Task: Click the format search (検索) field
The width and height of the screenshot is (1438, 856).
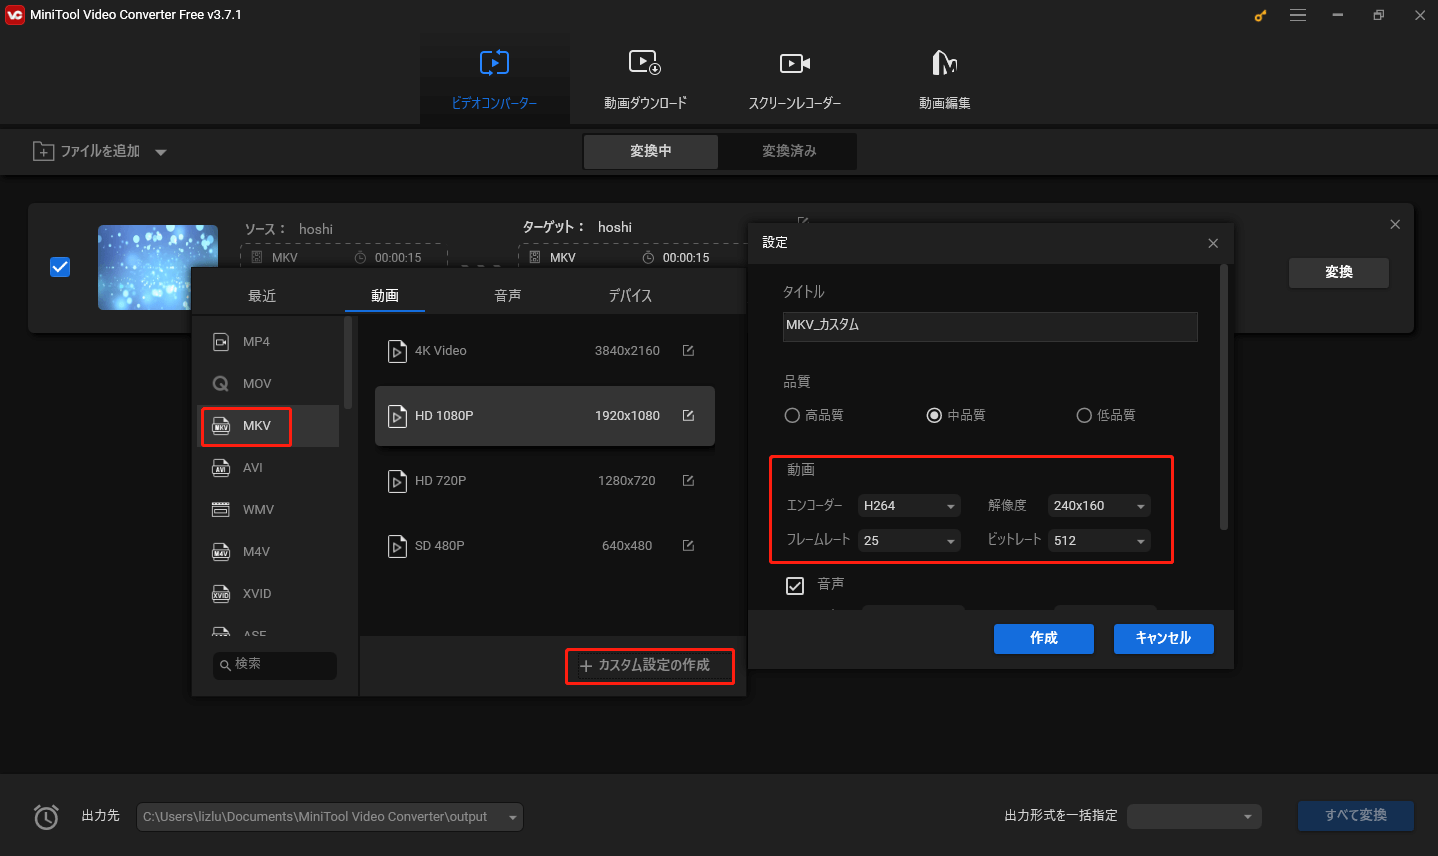Action: click(275, 665)
